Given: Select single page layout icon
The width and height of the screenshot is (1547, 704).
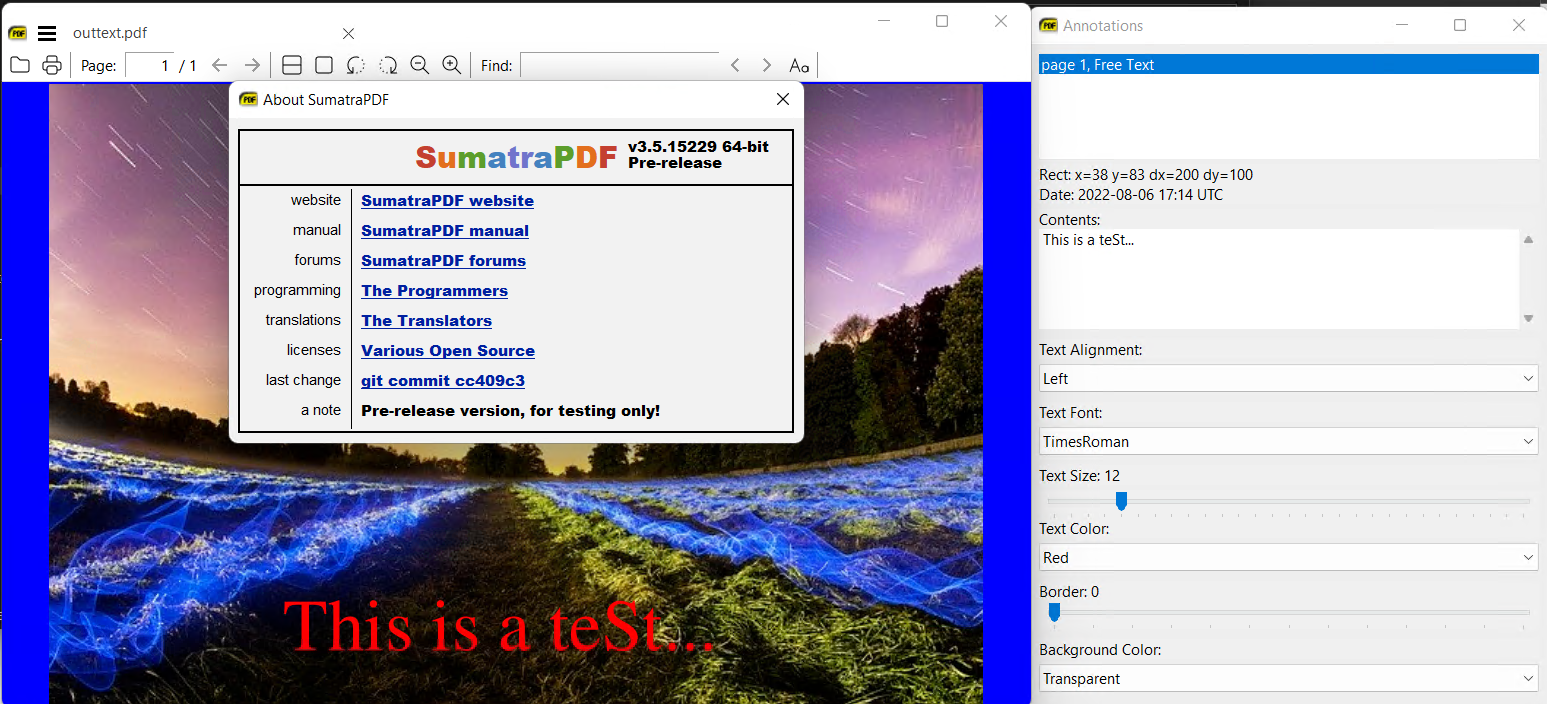Looking at the screenshot, I should pos(324,65).
